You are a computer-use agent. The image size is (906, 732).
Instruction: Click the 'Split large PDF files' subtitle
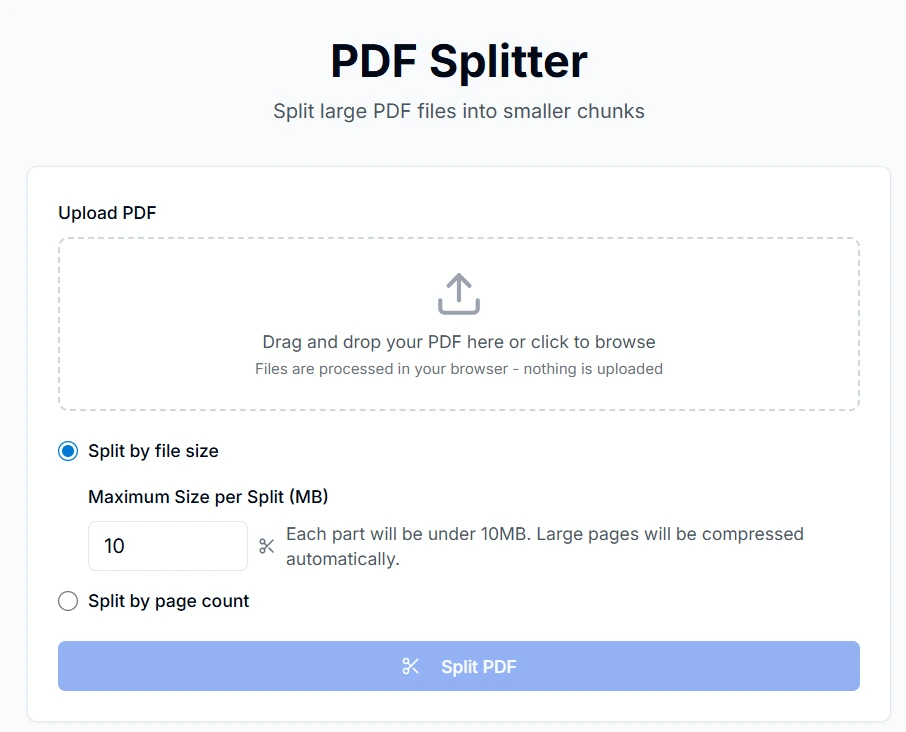pyautogui.click(x=457, y=111)
